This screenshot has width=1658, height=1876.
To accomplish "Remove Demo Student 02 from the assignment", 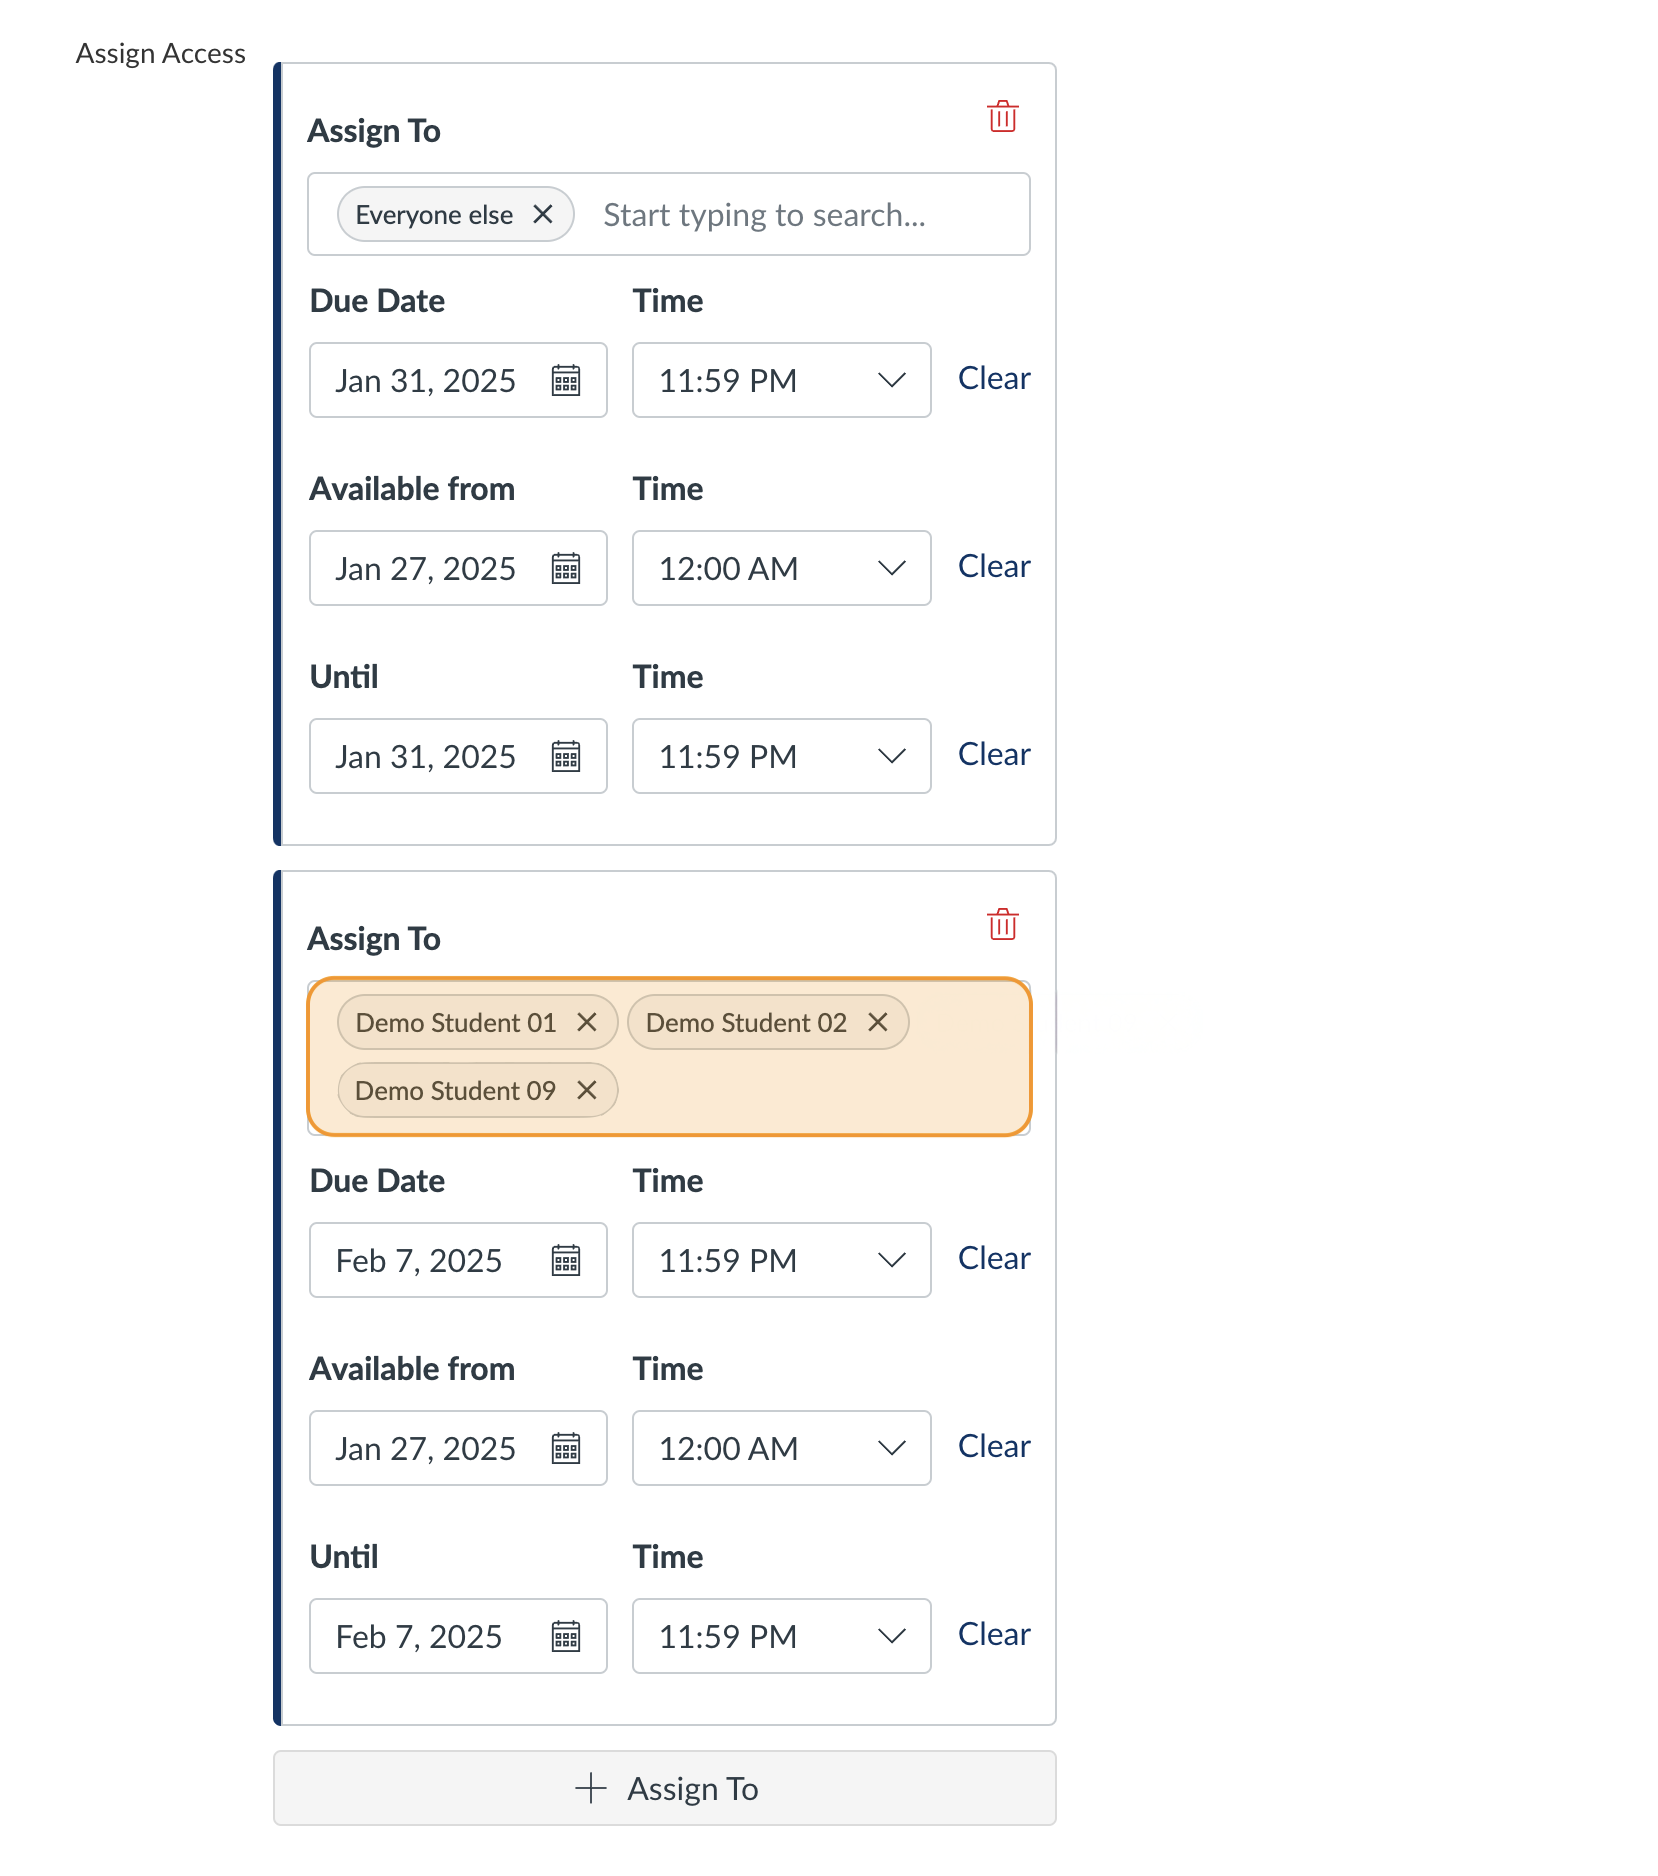I will tap(878, 1022).
